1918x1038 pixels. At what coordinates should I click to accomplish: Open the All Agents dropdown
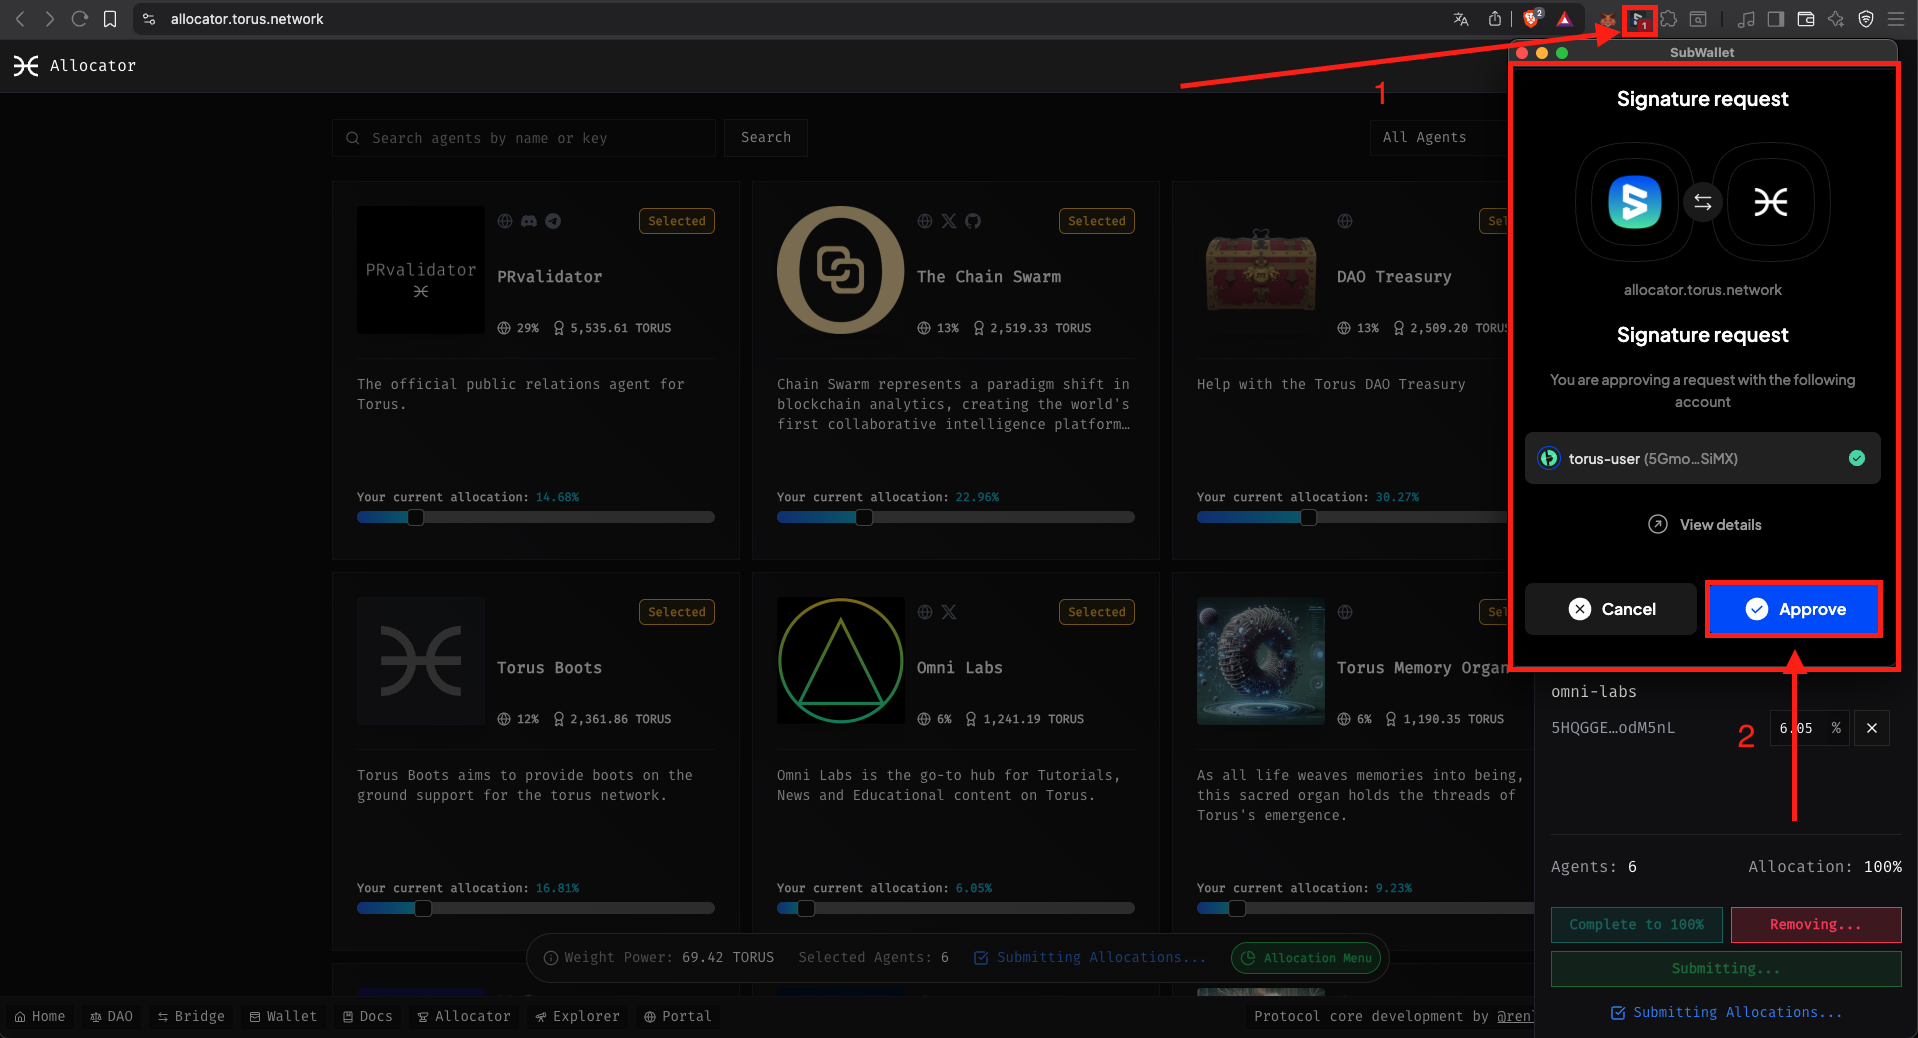tap(1424, 137)
